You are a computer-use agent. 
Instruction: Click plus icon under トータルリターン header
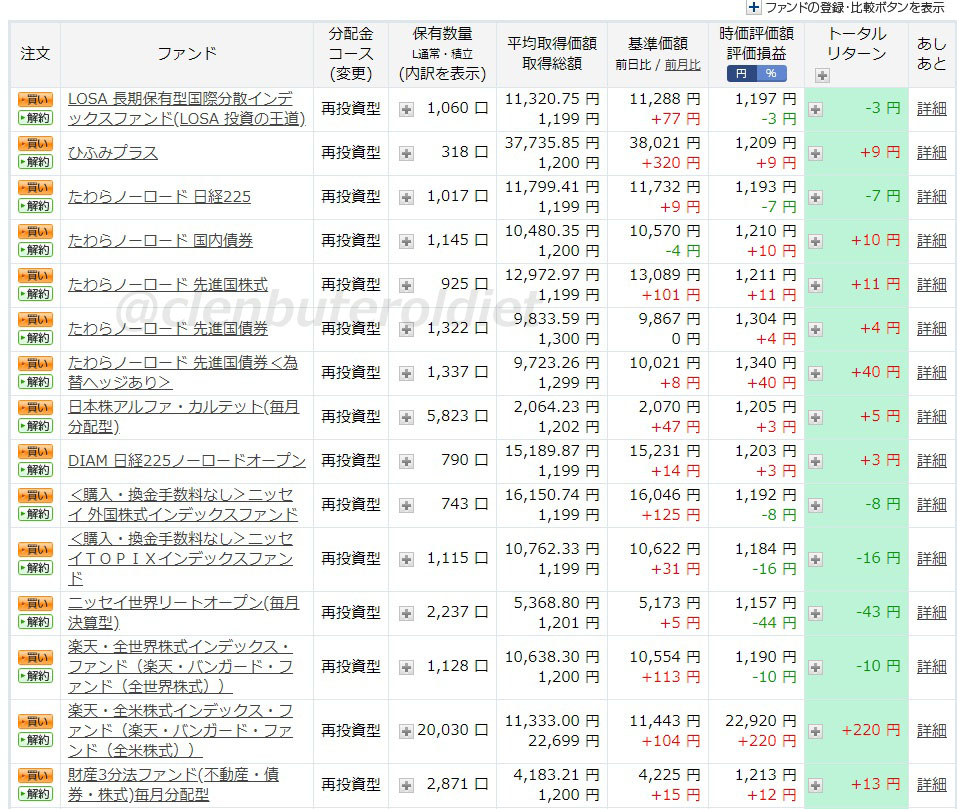[822, 76]
